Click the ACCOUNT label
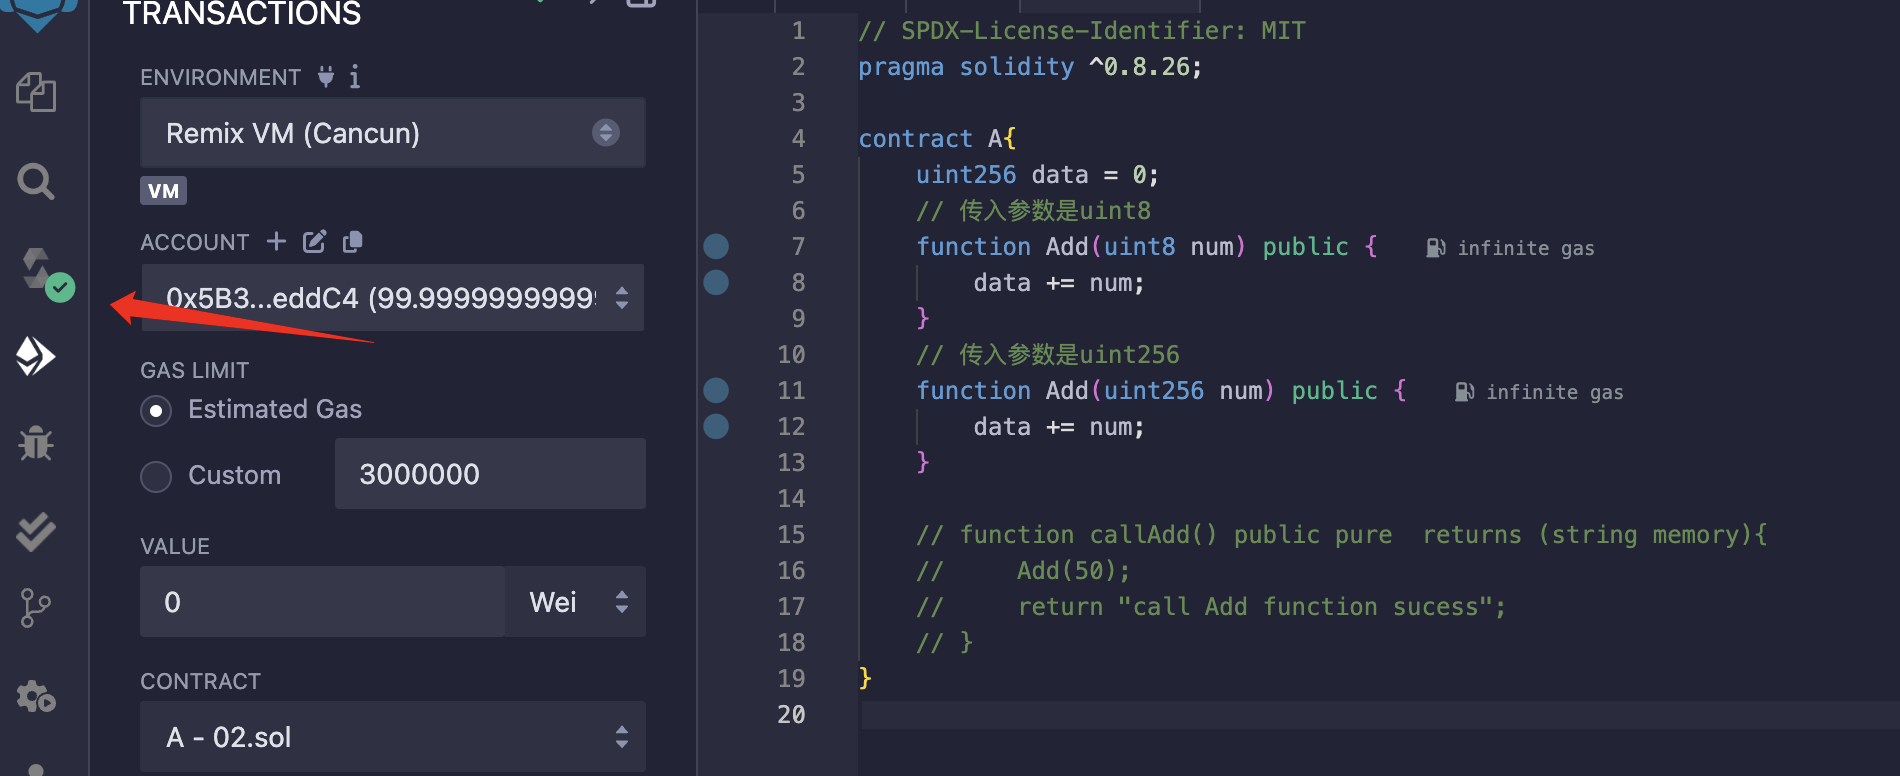Screen dimensions: 1900x776 point(194,242)
